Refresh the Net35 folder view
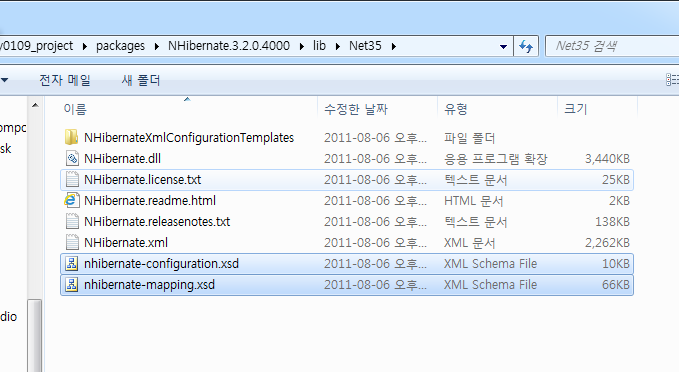Image resolution: width=679 pixels, height=372 pixels. 526,46
